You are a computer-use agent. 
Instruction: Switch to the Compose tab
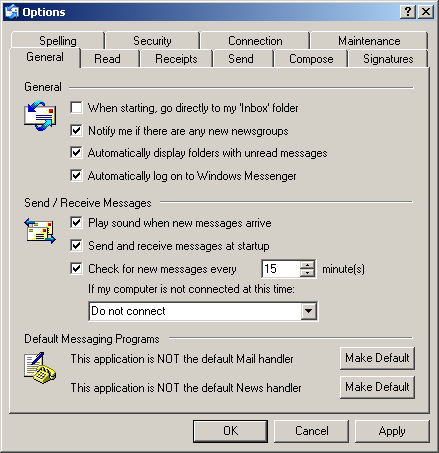(311, 59)
